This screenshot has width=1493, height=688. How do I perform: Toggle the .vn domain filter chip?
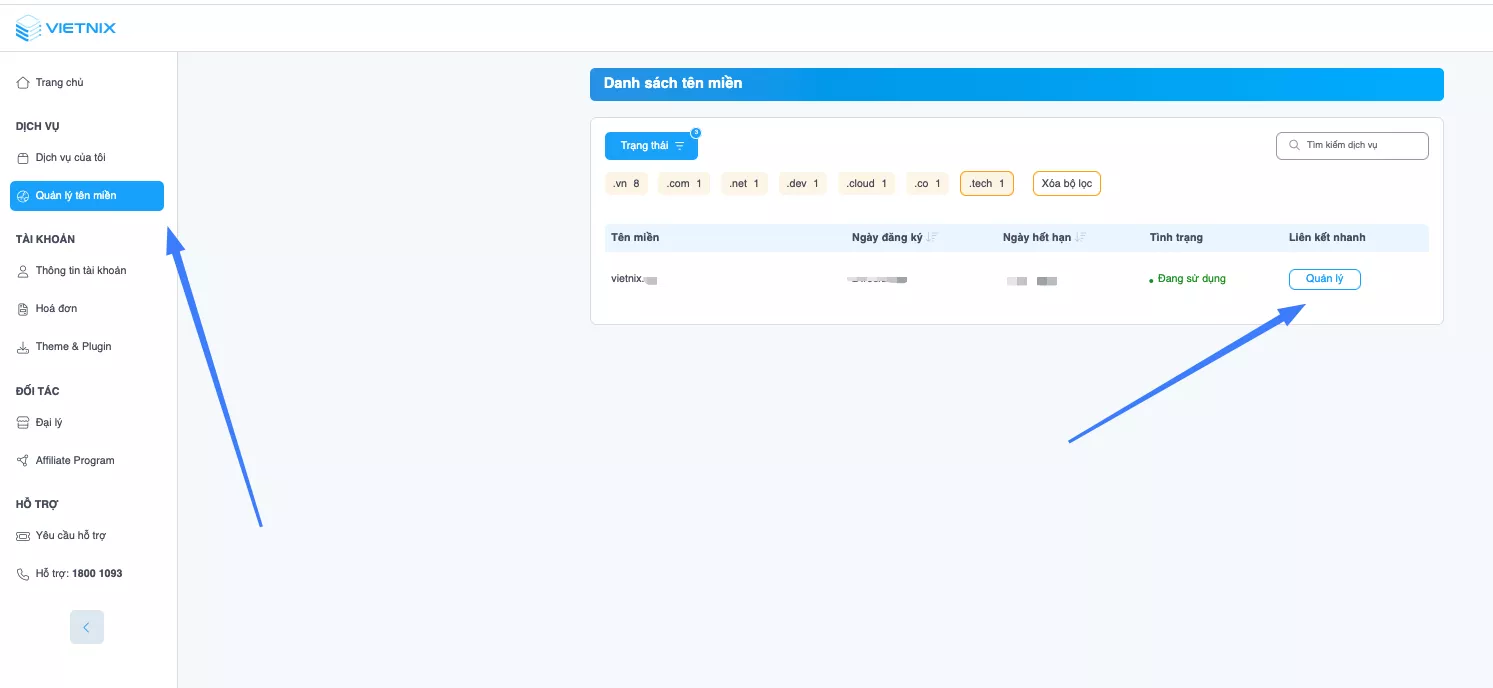[626, 184]
